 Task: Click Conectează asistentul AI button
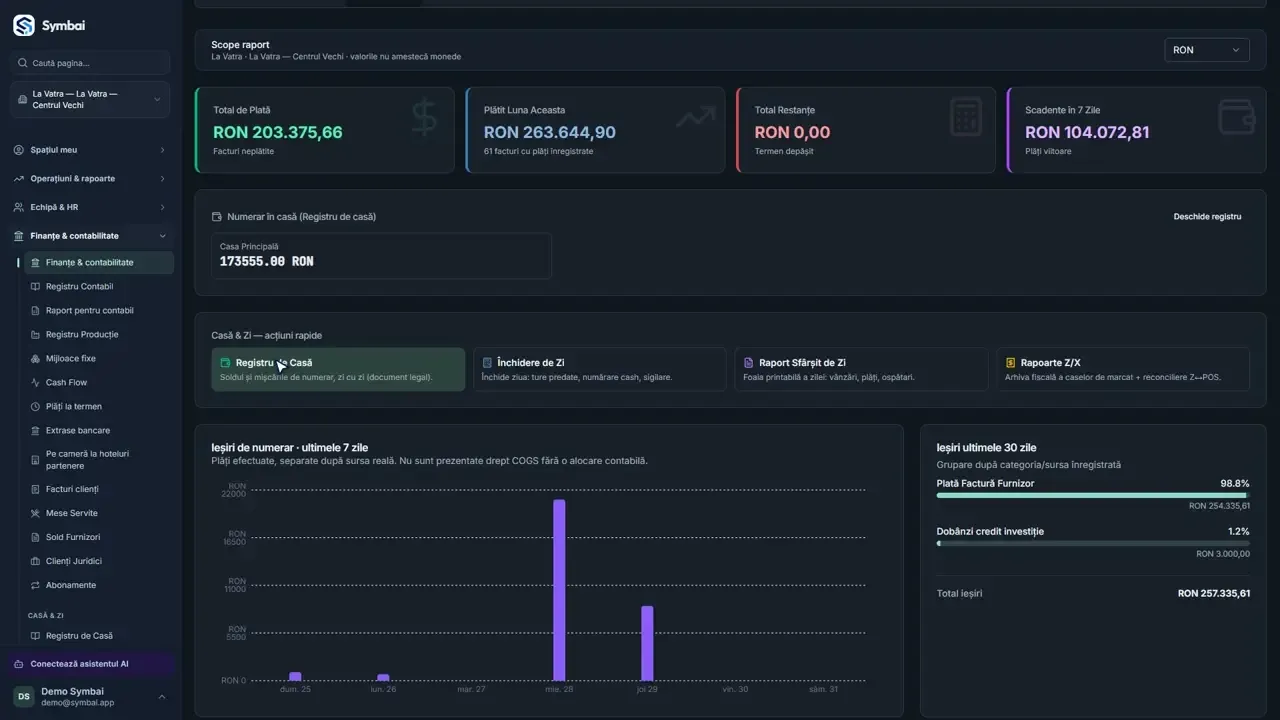pos(90,664)
